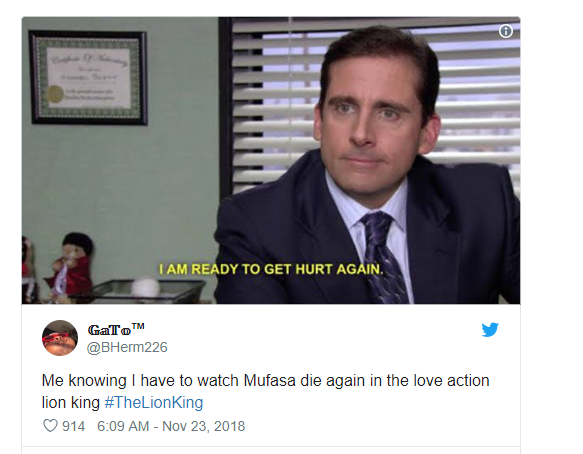
Task: Open the @BHerm226 handle link
Action: click(x=127, y=347)
